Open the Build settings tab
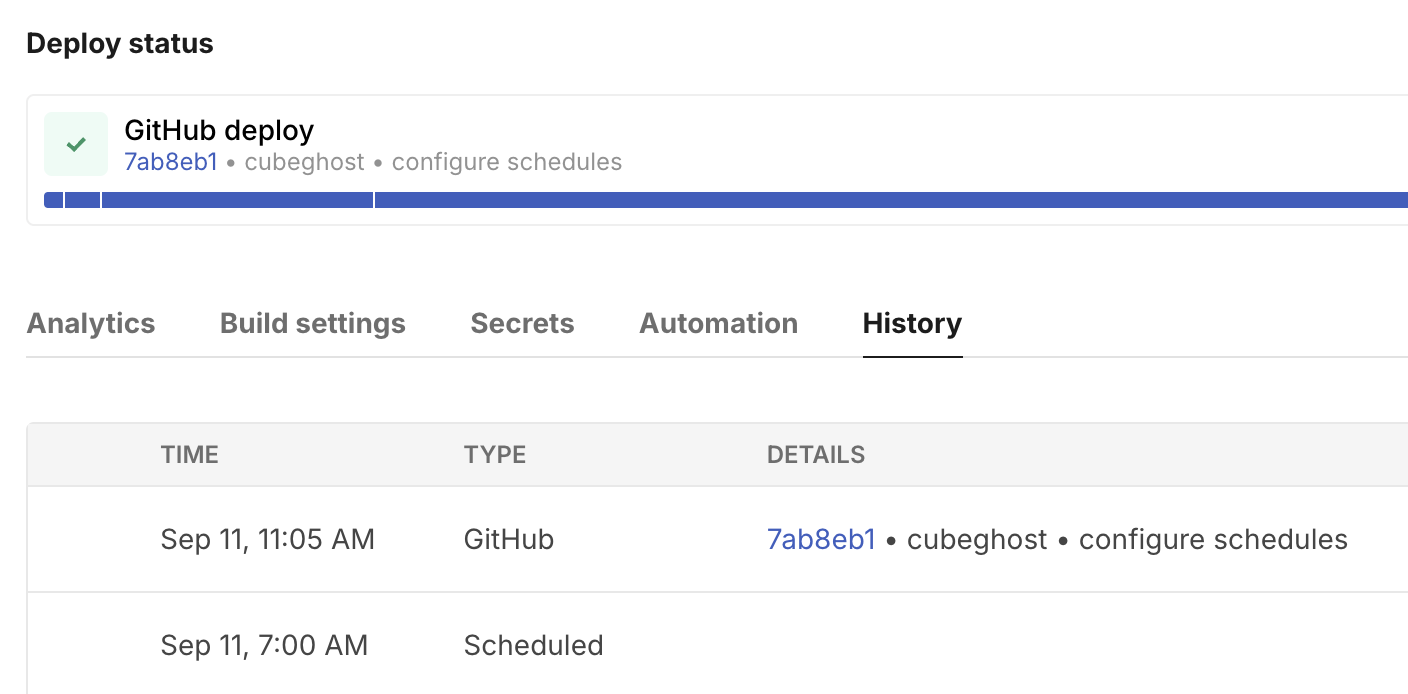The image size is (1408, 694). pos(312,323)
